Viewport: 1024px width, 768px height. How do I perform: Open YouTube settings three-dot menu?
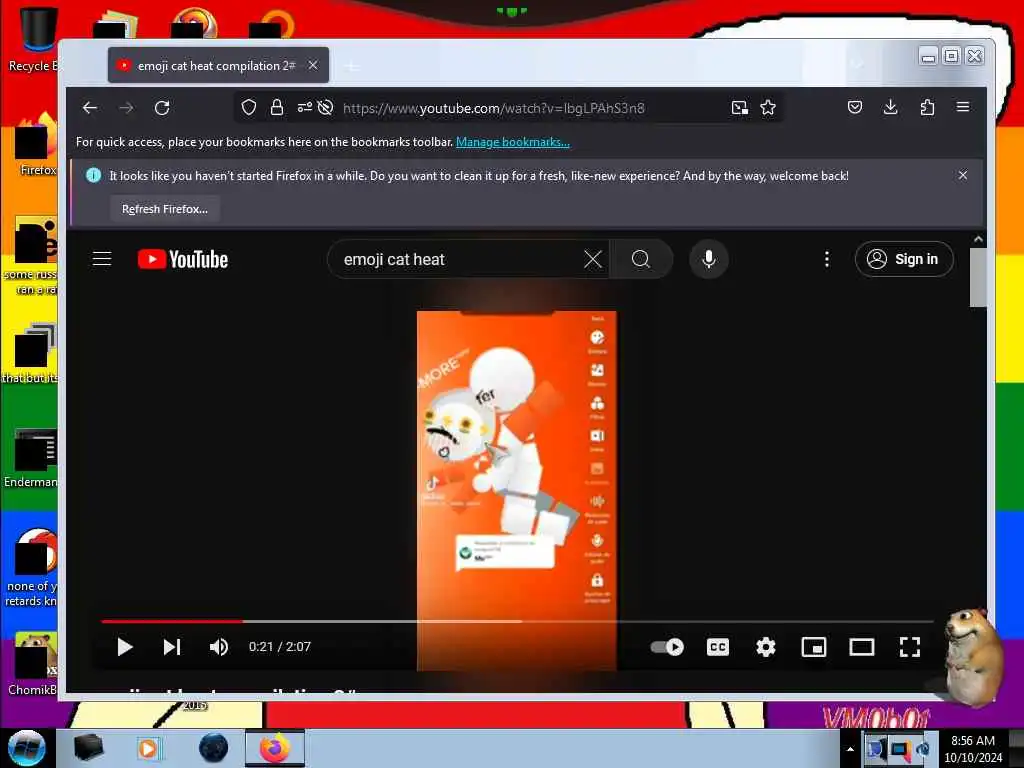tap(827, 259)
